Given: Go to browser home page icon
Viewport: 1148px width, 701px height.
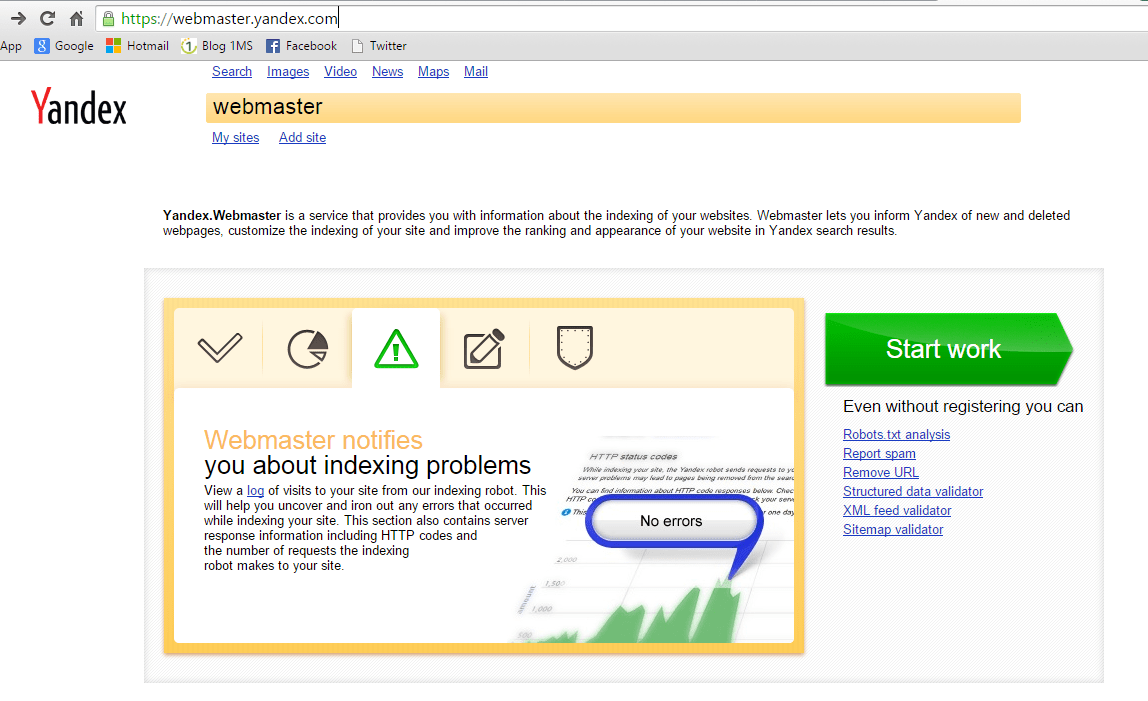Looking at the screenshot, I should pos(76,18).
